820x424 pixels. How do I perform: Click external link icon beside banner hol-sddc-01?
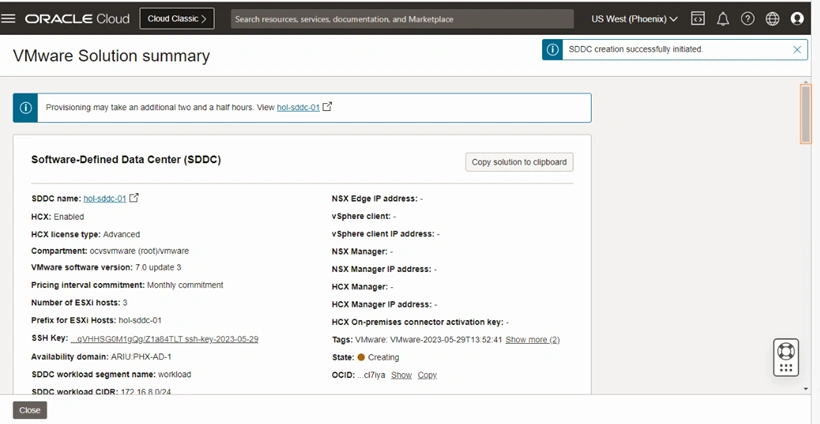(x=327, y=107)
